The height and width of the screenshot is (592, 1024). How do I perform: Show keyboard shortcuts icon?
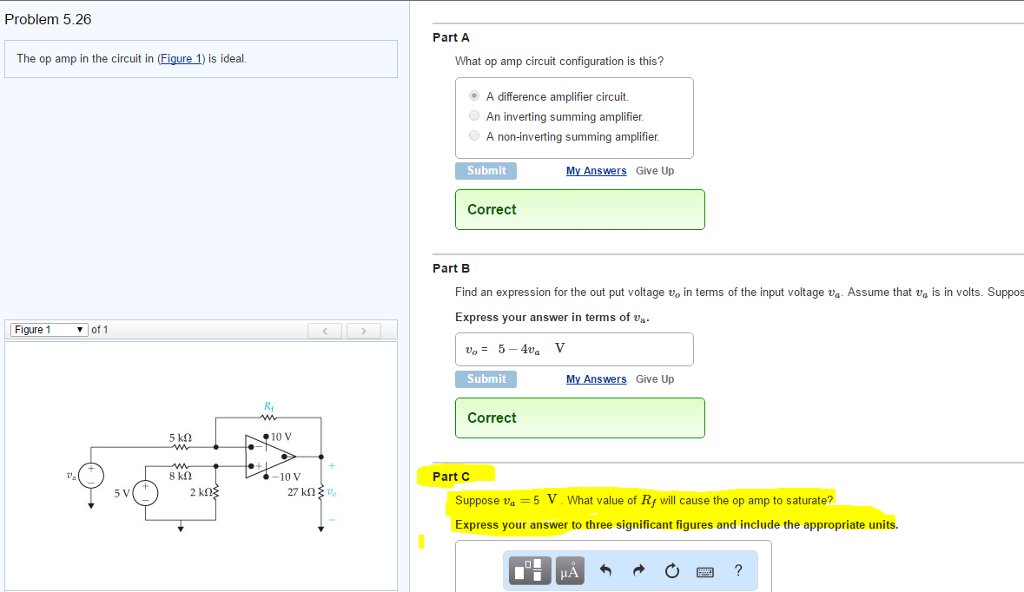click(705, 572)
